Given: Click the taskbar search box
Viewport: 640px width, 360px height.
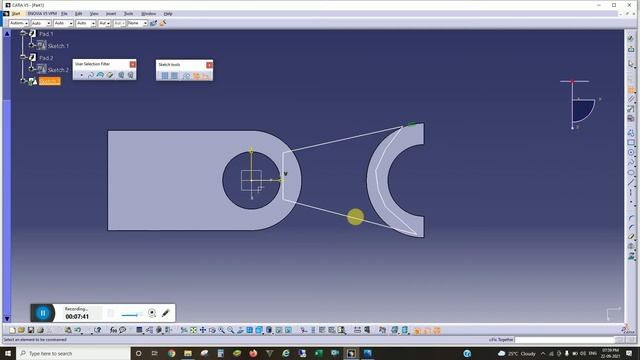Looking at the screenshot, I should [73, 353].
